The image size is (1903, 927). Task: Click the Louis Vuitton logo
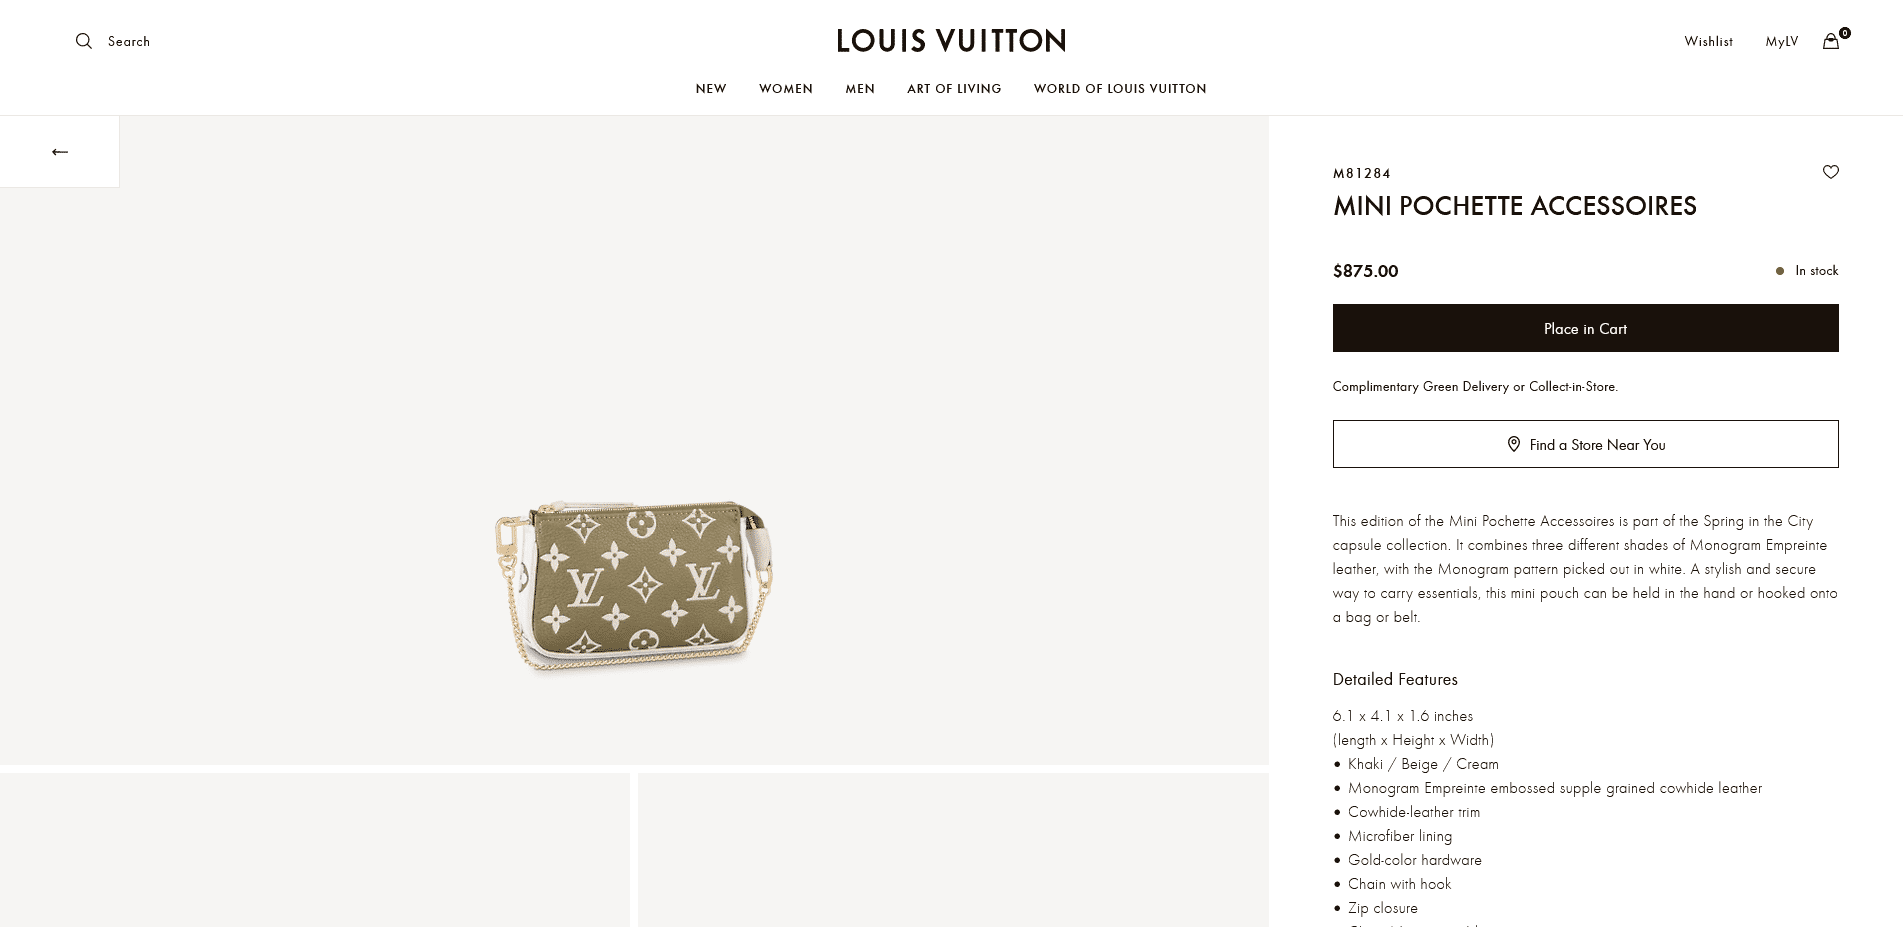951,41
